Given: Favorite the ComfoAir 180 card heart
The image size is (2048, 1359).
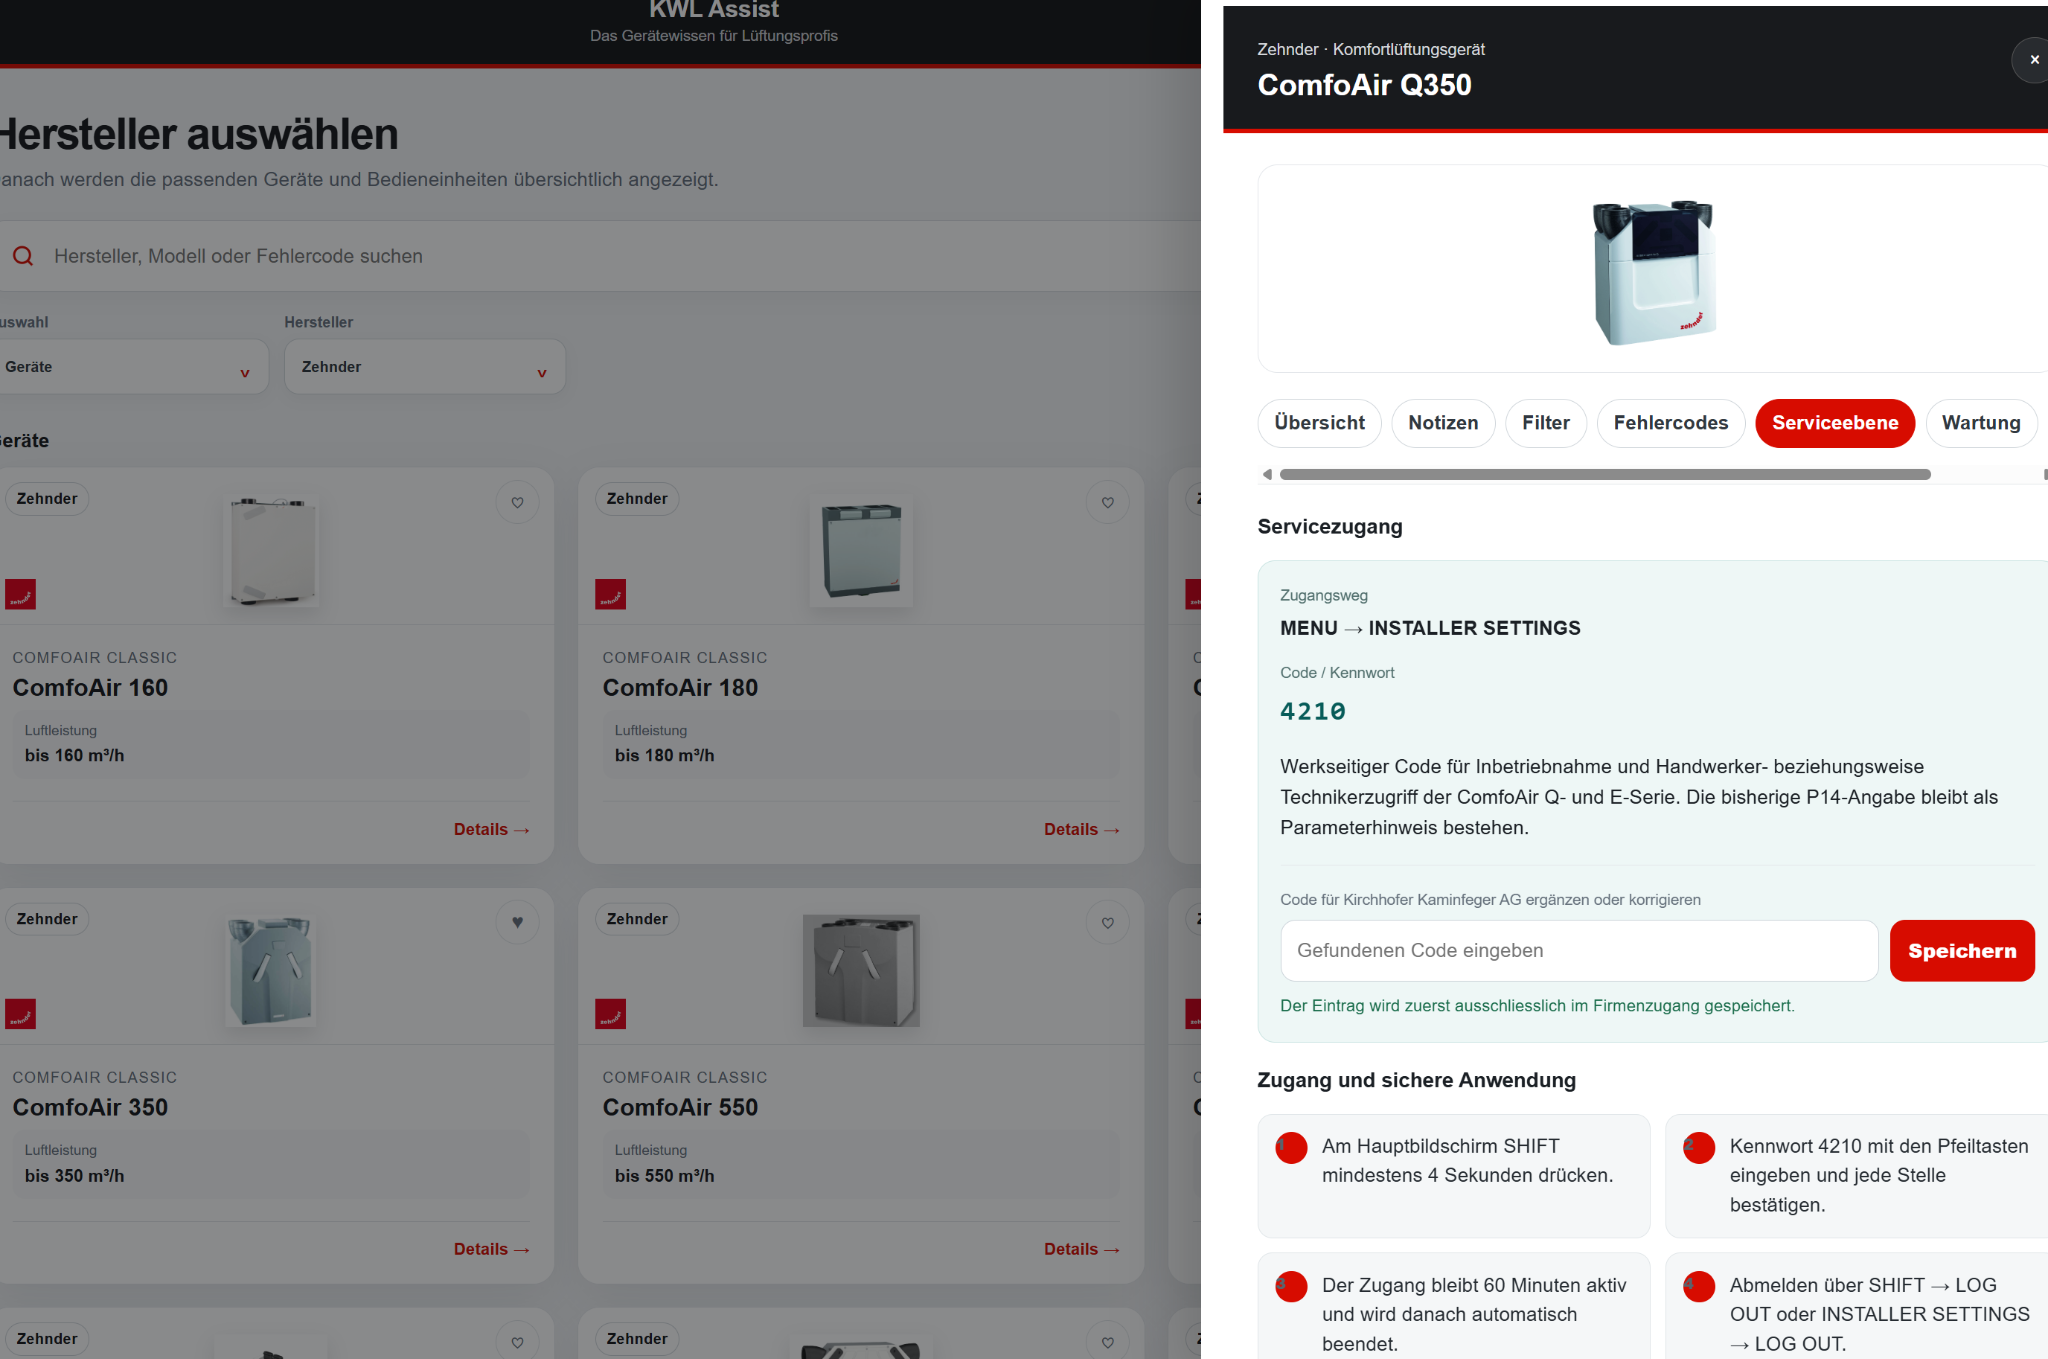Looking at the screenshot, I should [x=1107, y=502].
